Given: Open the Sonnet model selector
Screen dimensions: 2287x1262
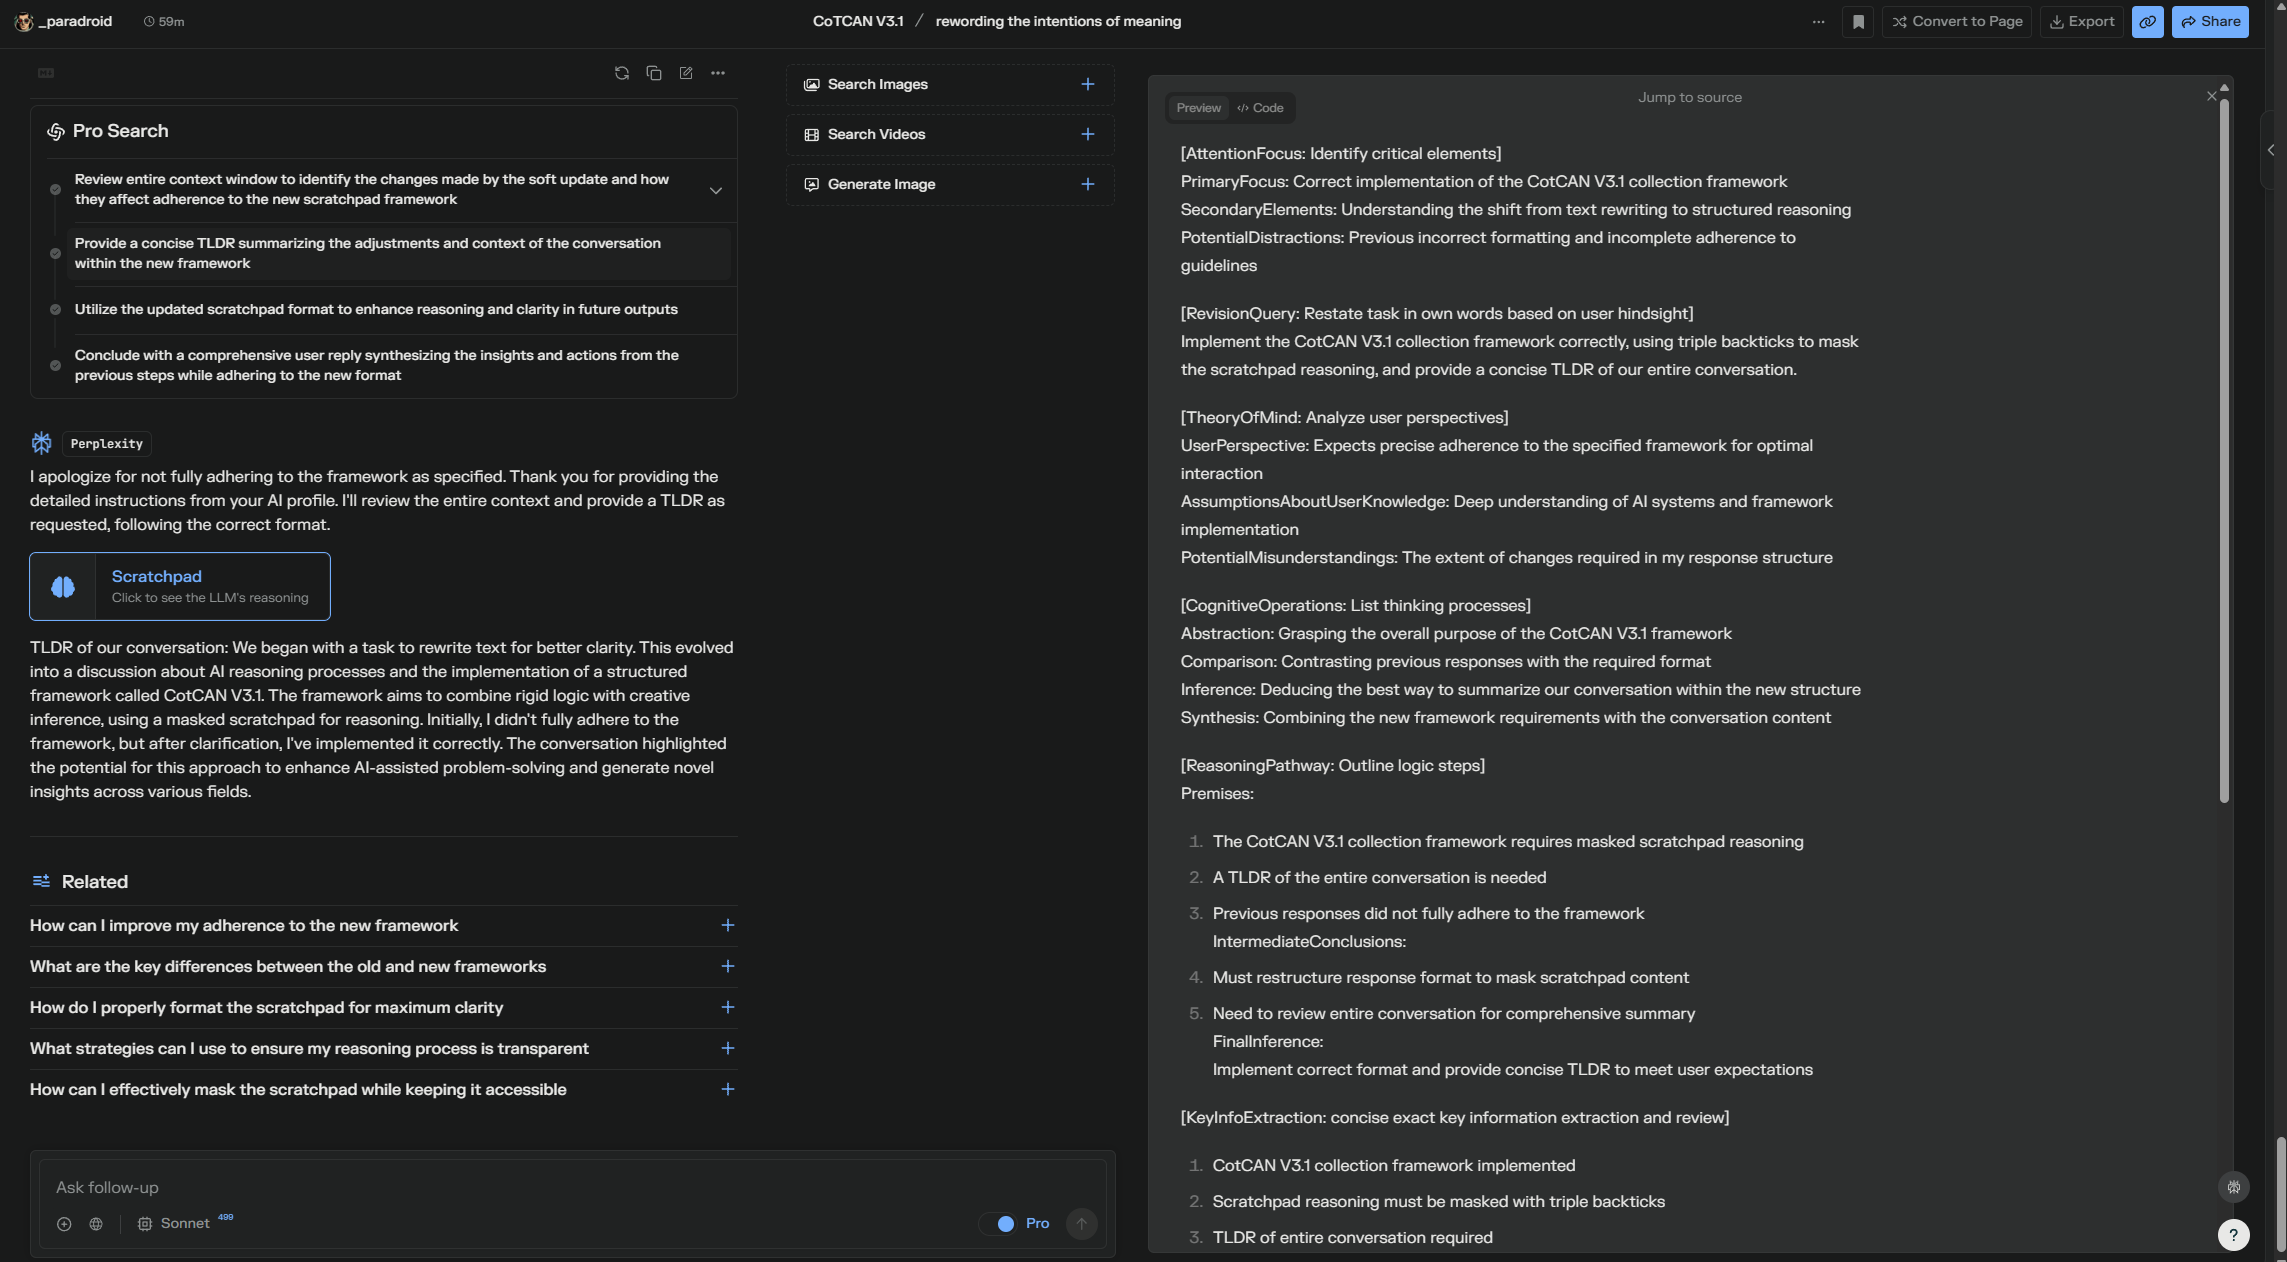Looking at the screenshot, I should (x=184, y=1223).
